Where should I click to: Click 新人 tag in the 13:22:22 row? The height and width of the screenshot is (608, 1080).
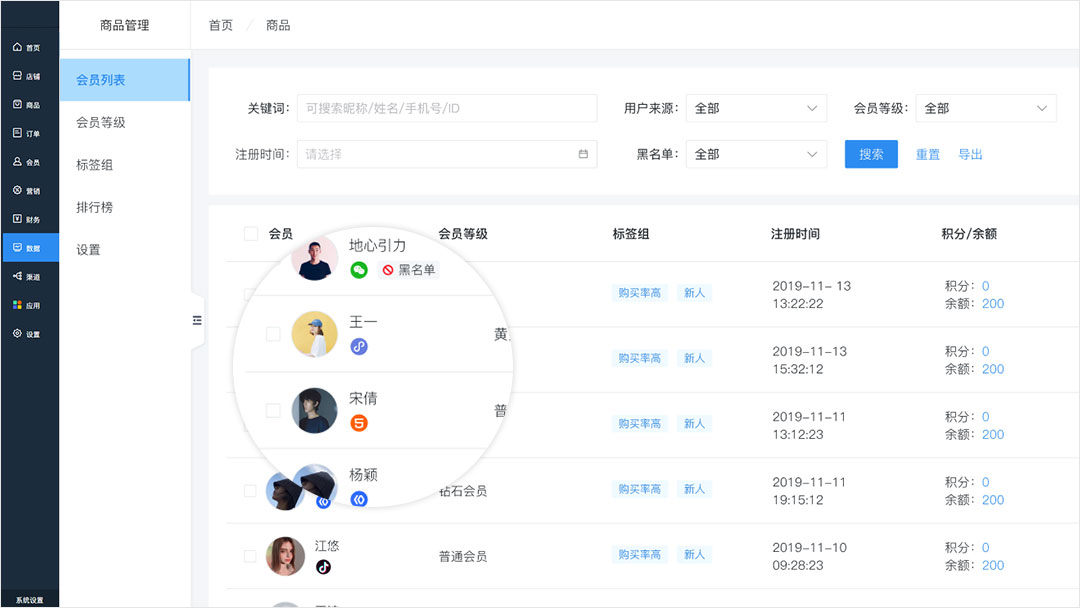point(694,293)
